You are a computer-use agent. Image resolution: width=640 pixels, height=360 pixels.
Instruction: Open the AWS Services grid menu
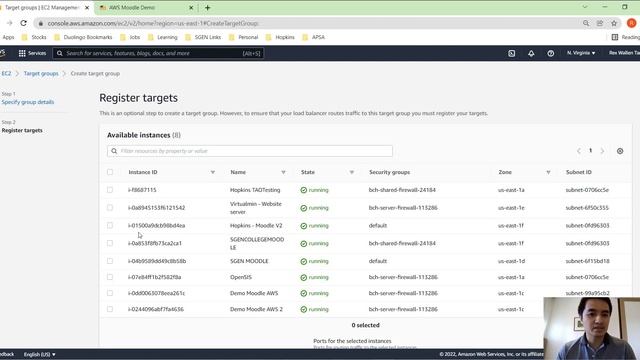coord(22,53)
